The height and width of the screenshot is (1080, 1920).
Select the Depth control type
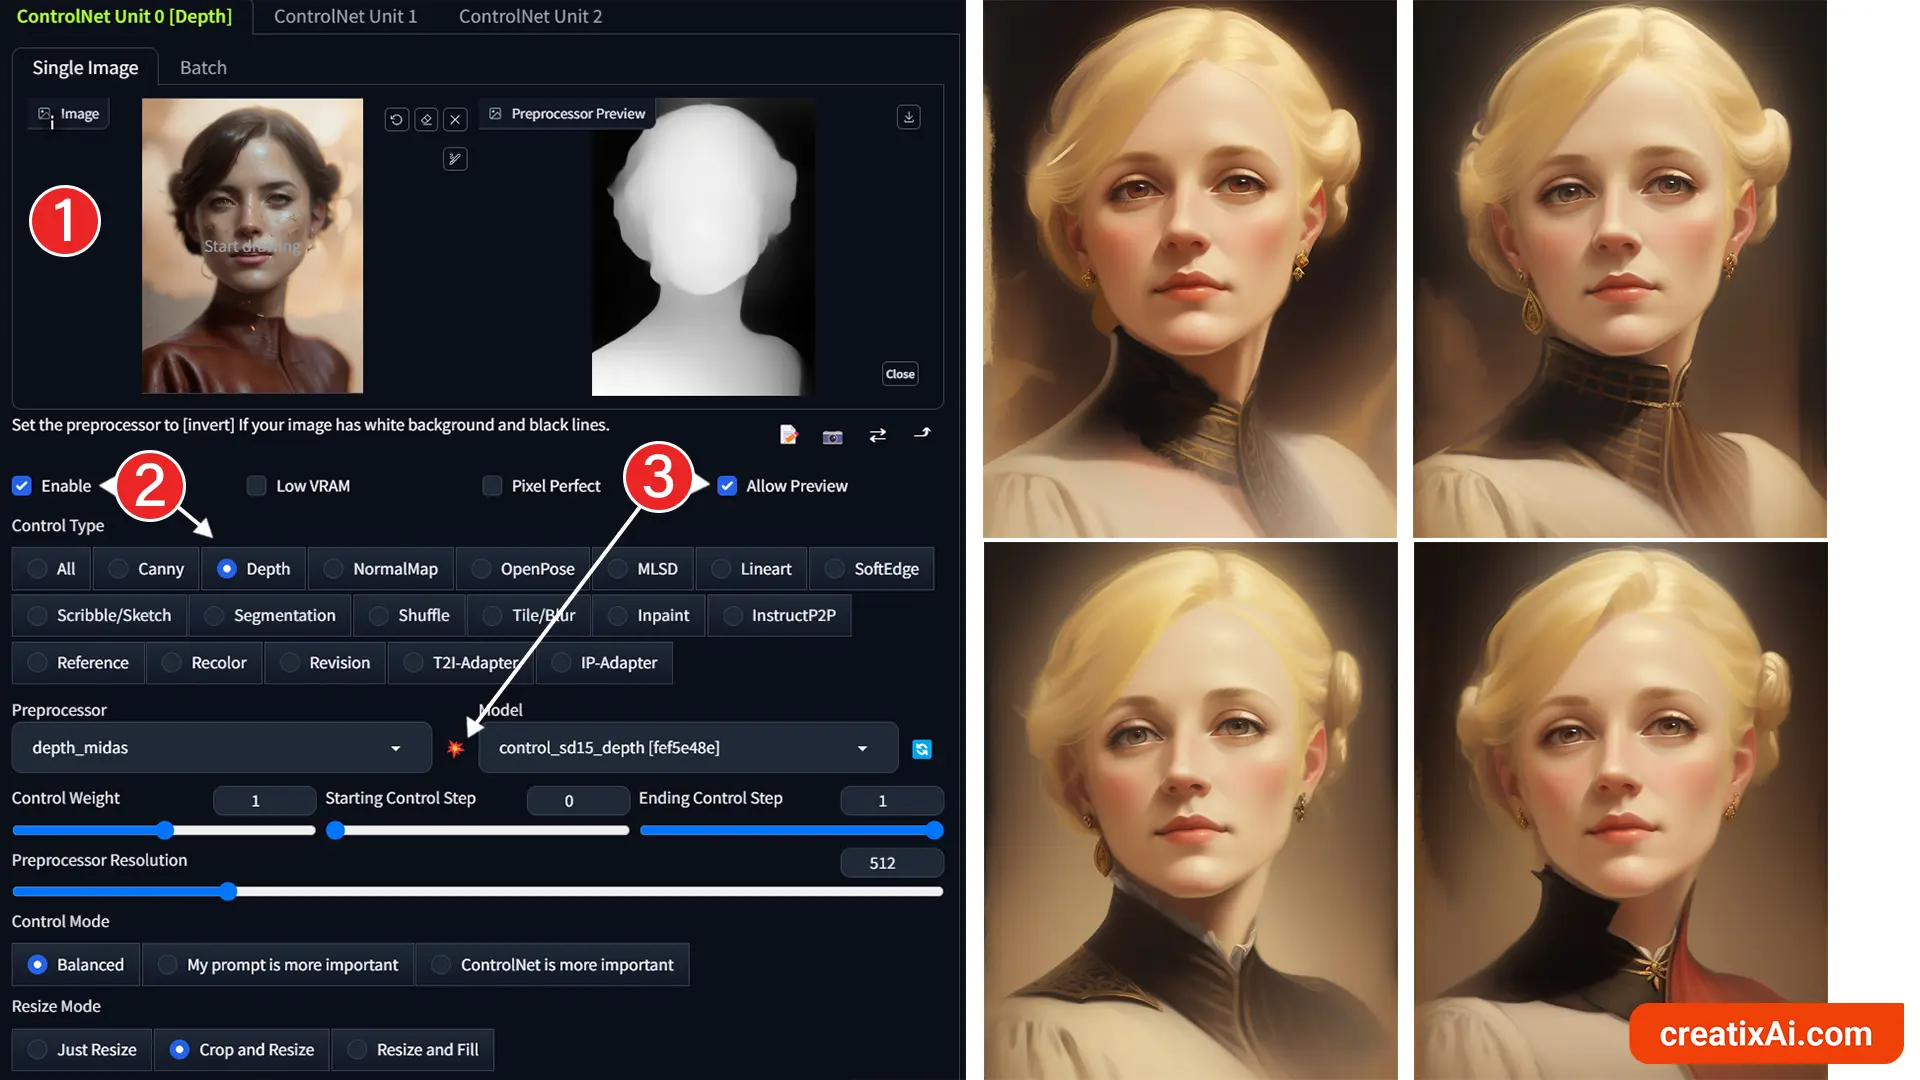pyautogui.click(x=254, y=569)
